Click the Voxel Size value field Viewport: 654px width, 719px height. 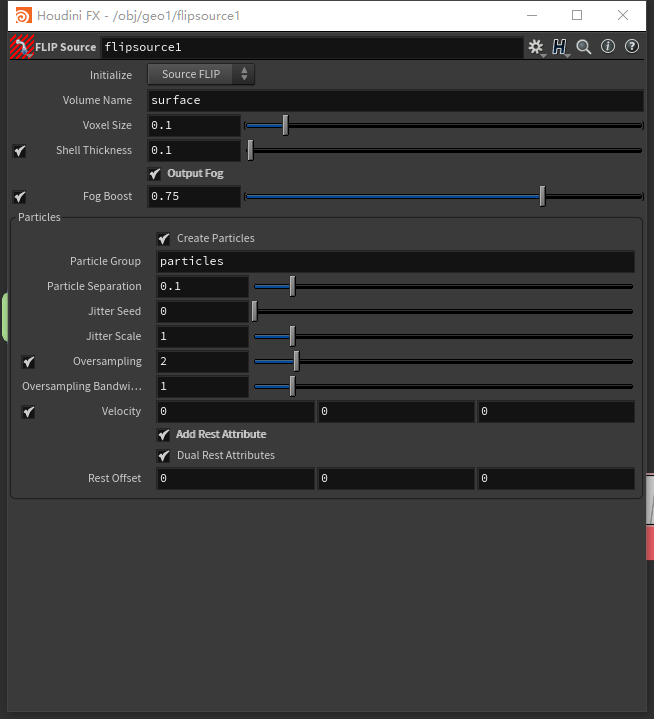[194, 125]
